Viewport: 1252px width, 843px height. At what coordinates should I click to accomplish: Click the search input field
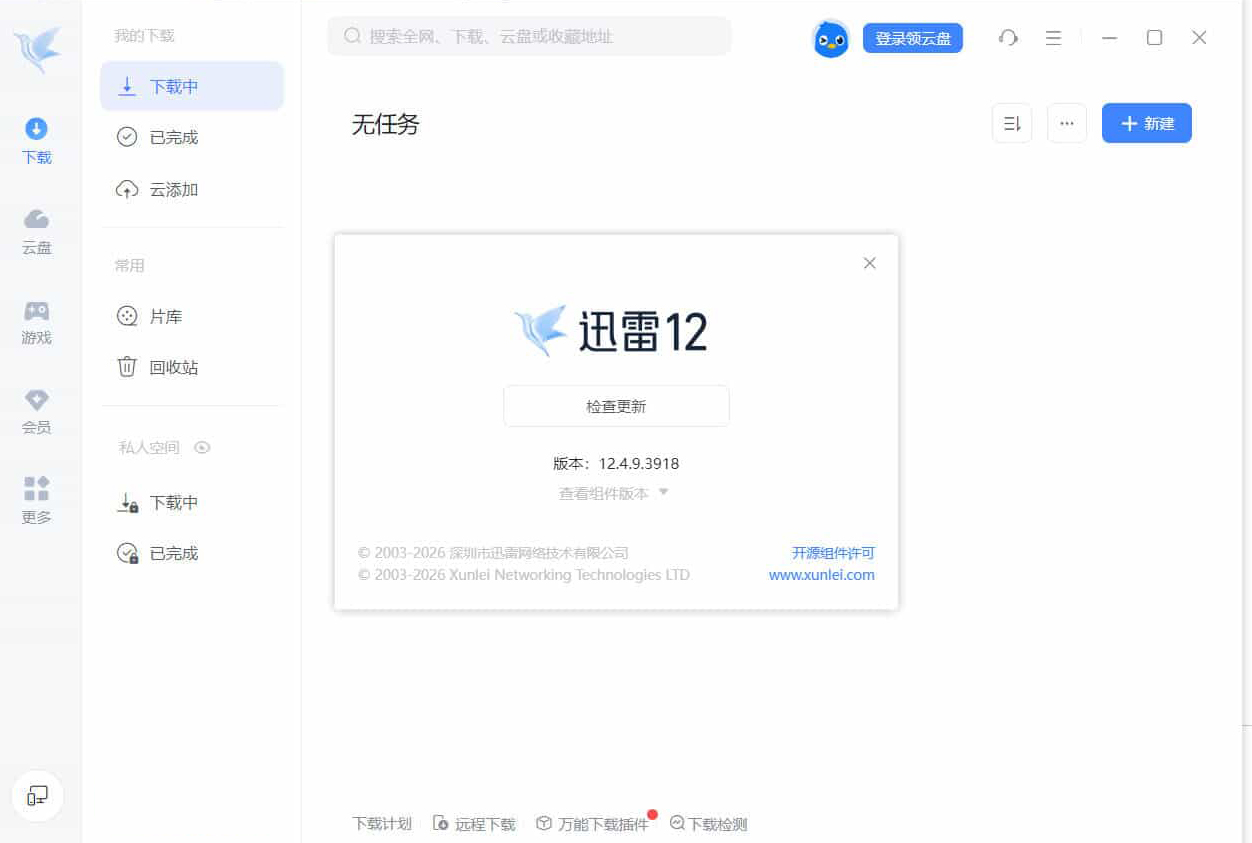point(540,37)
